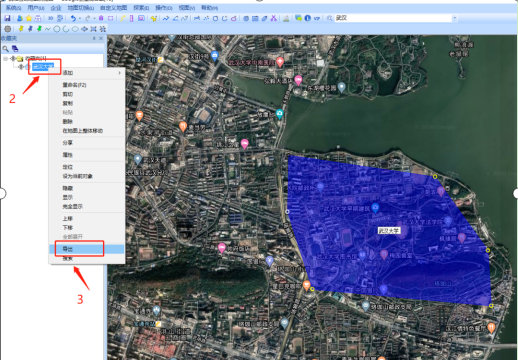The width and height of the screenshot is (518, 360).
Task: Click the Save disk icon in toolbar
Action: [7, 18]
